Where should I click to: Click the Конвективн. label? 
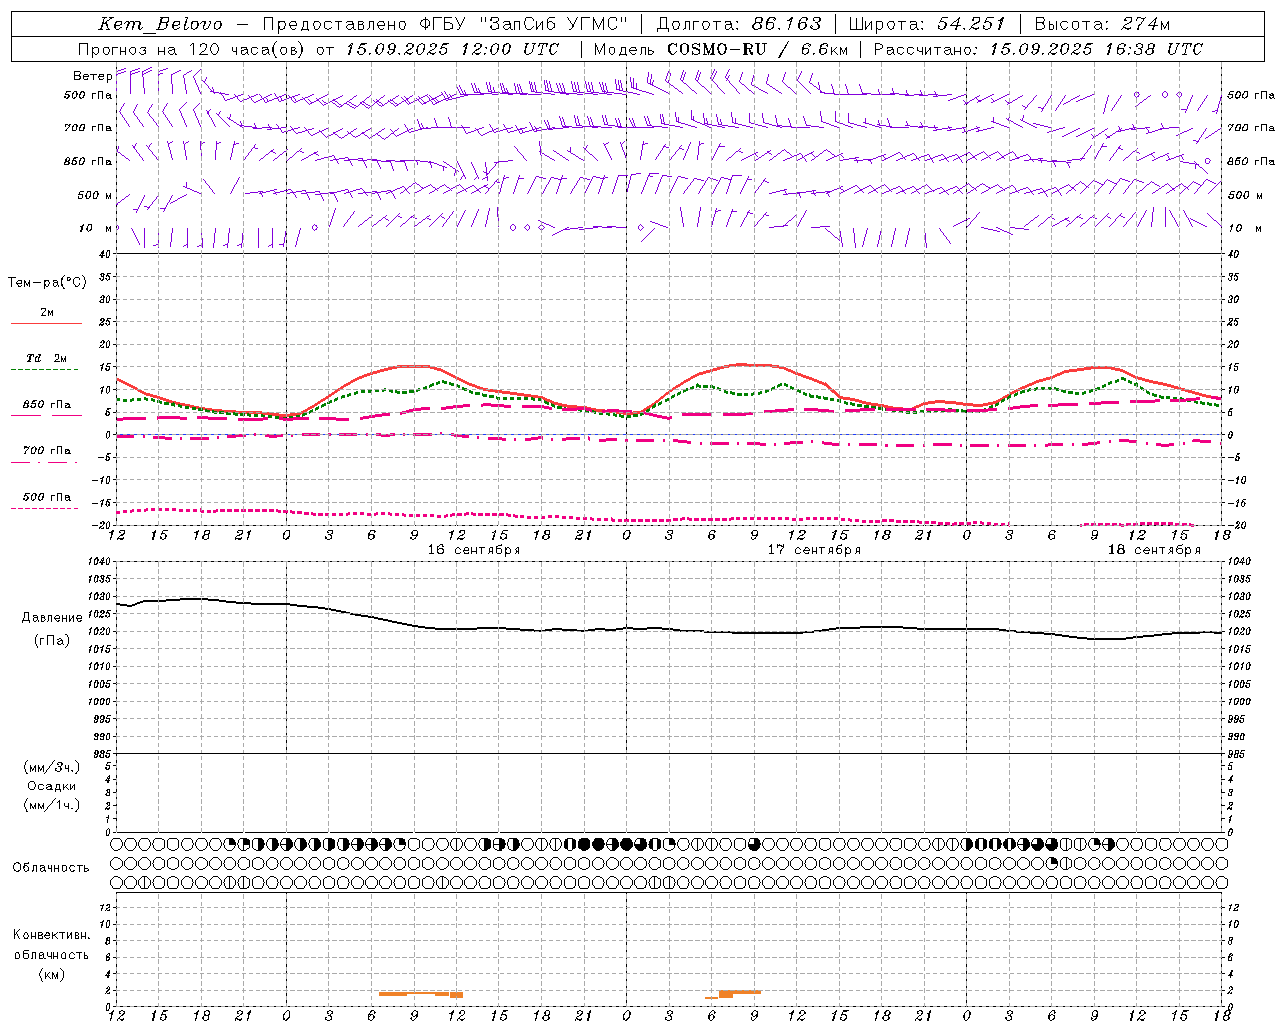(x=51, y=935)
